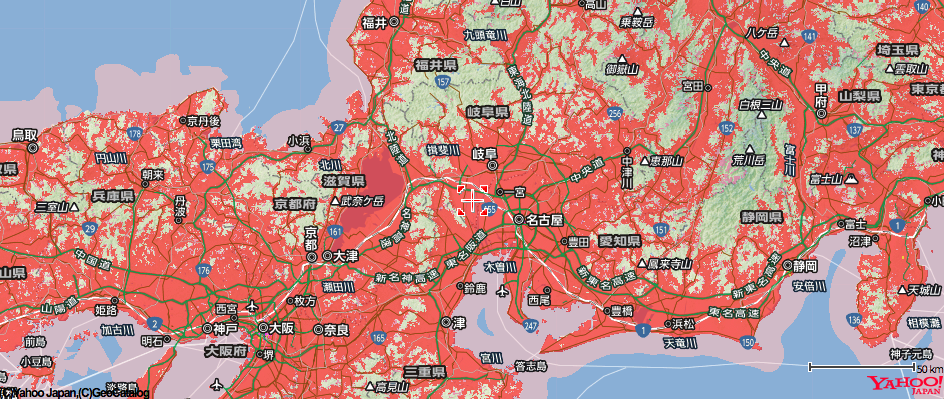Viewport: 944px width, 399px height.
Task: Select the route 157 shield icon
Action: click(445, 81)
